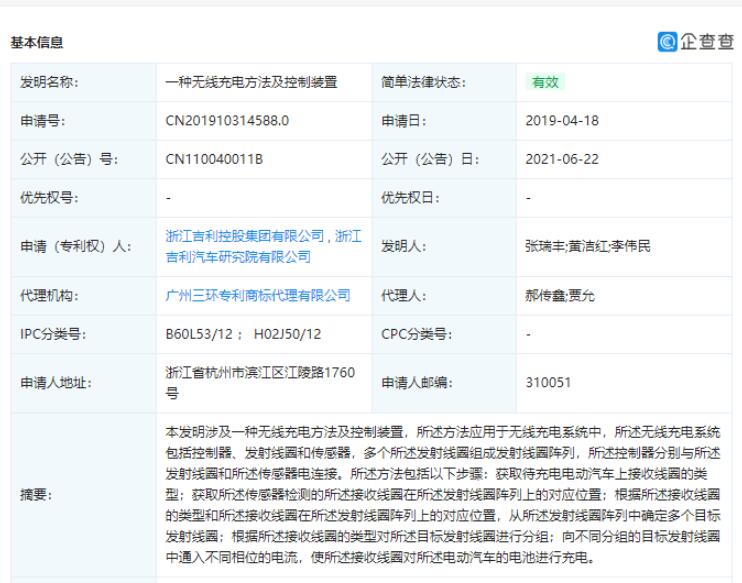Click the 发明名称 label cell
The width and height of the screenshot is (742, 583).
tap(84, 82)
